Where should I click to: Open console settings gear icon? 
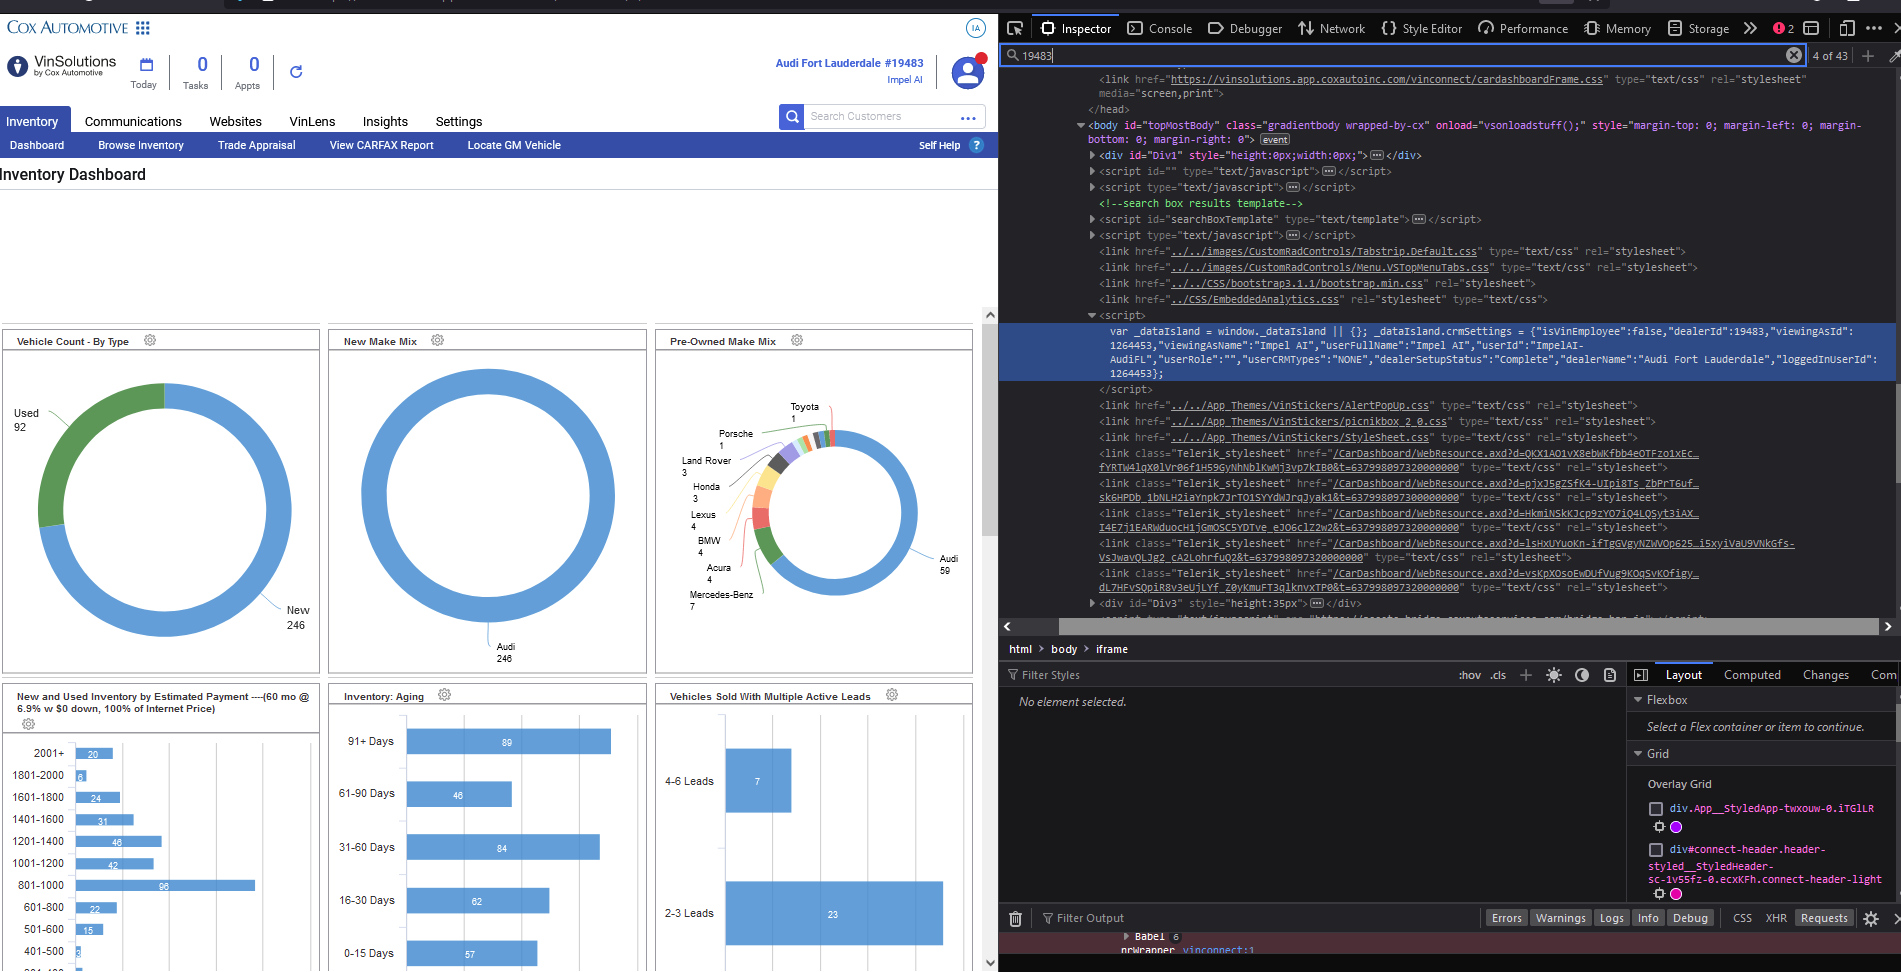(1871, 918)
